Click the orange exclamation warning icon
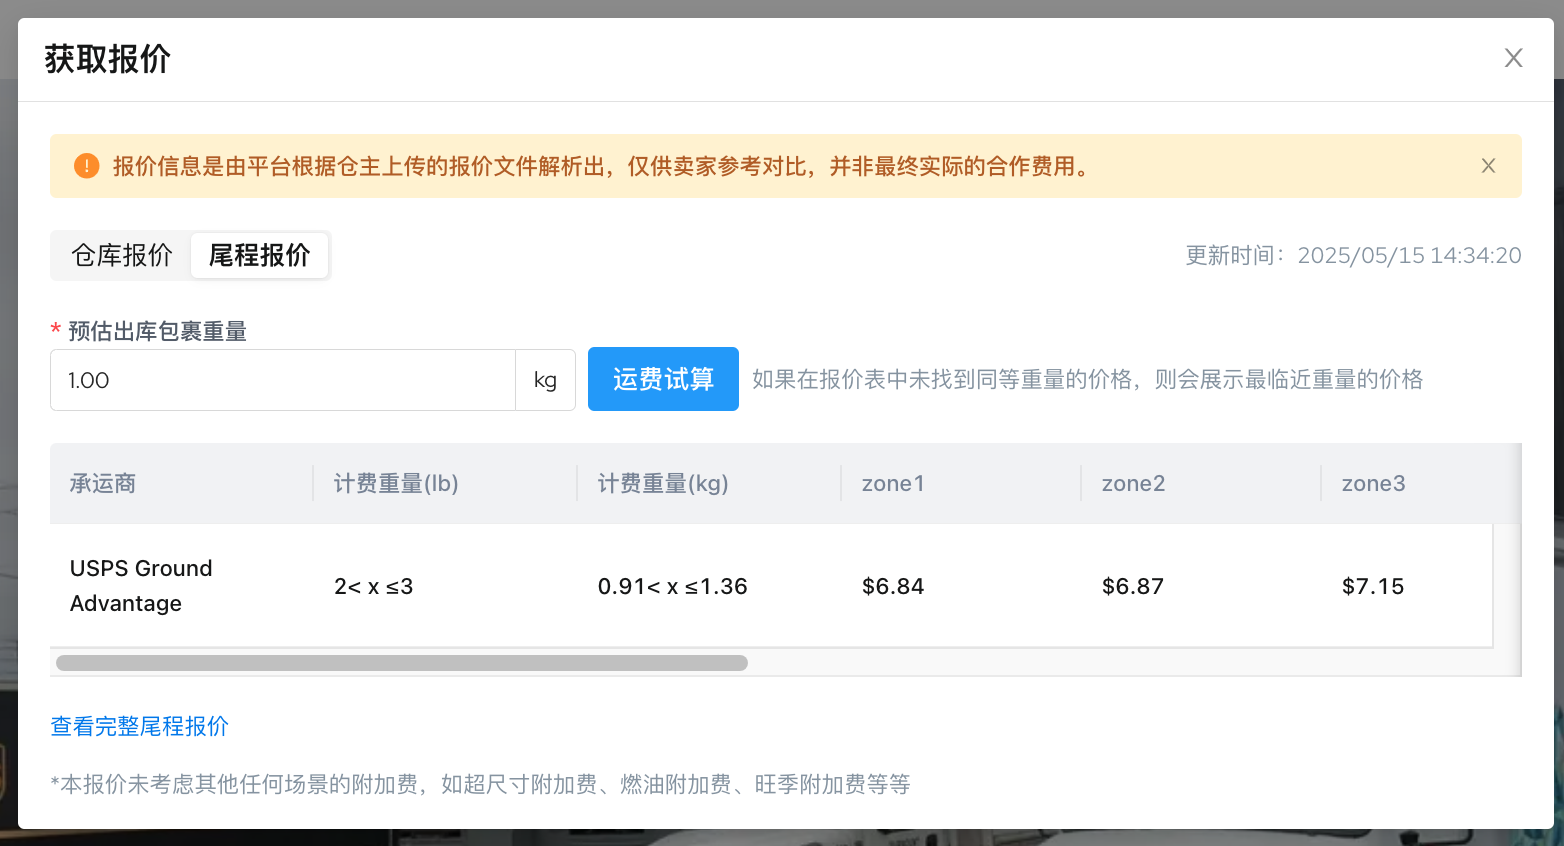 (87, 166)
